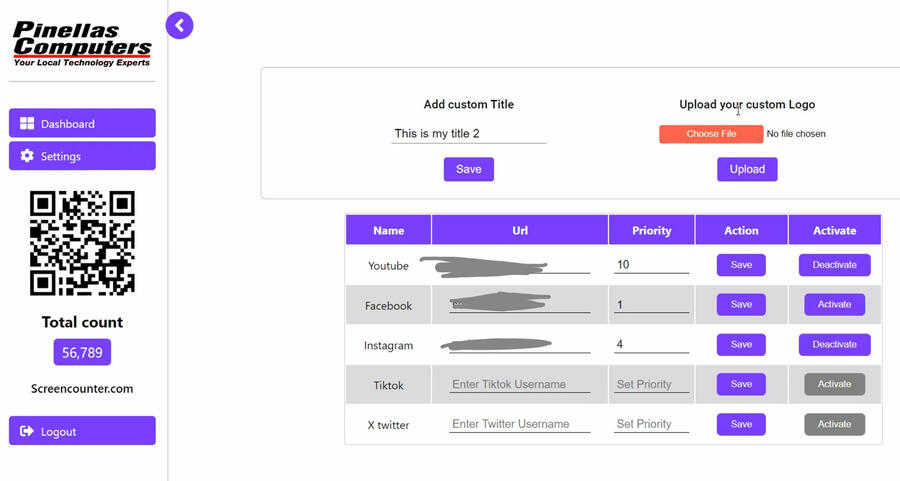900x481 pixels.
Task: Open the Dashboard menu item
Action: coord(82,123)
